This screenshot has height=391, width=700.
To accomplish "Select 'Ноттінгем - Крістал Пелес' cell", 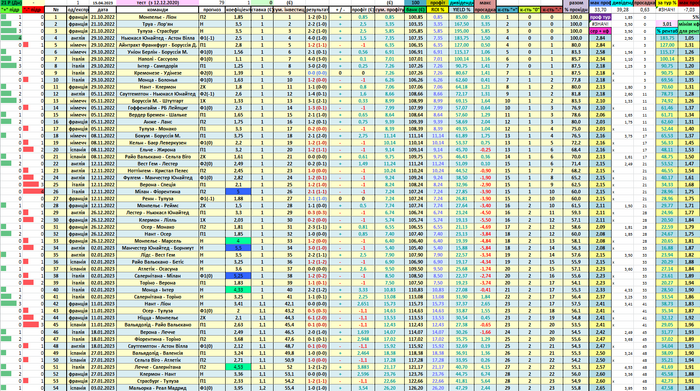I will [158, 171].
